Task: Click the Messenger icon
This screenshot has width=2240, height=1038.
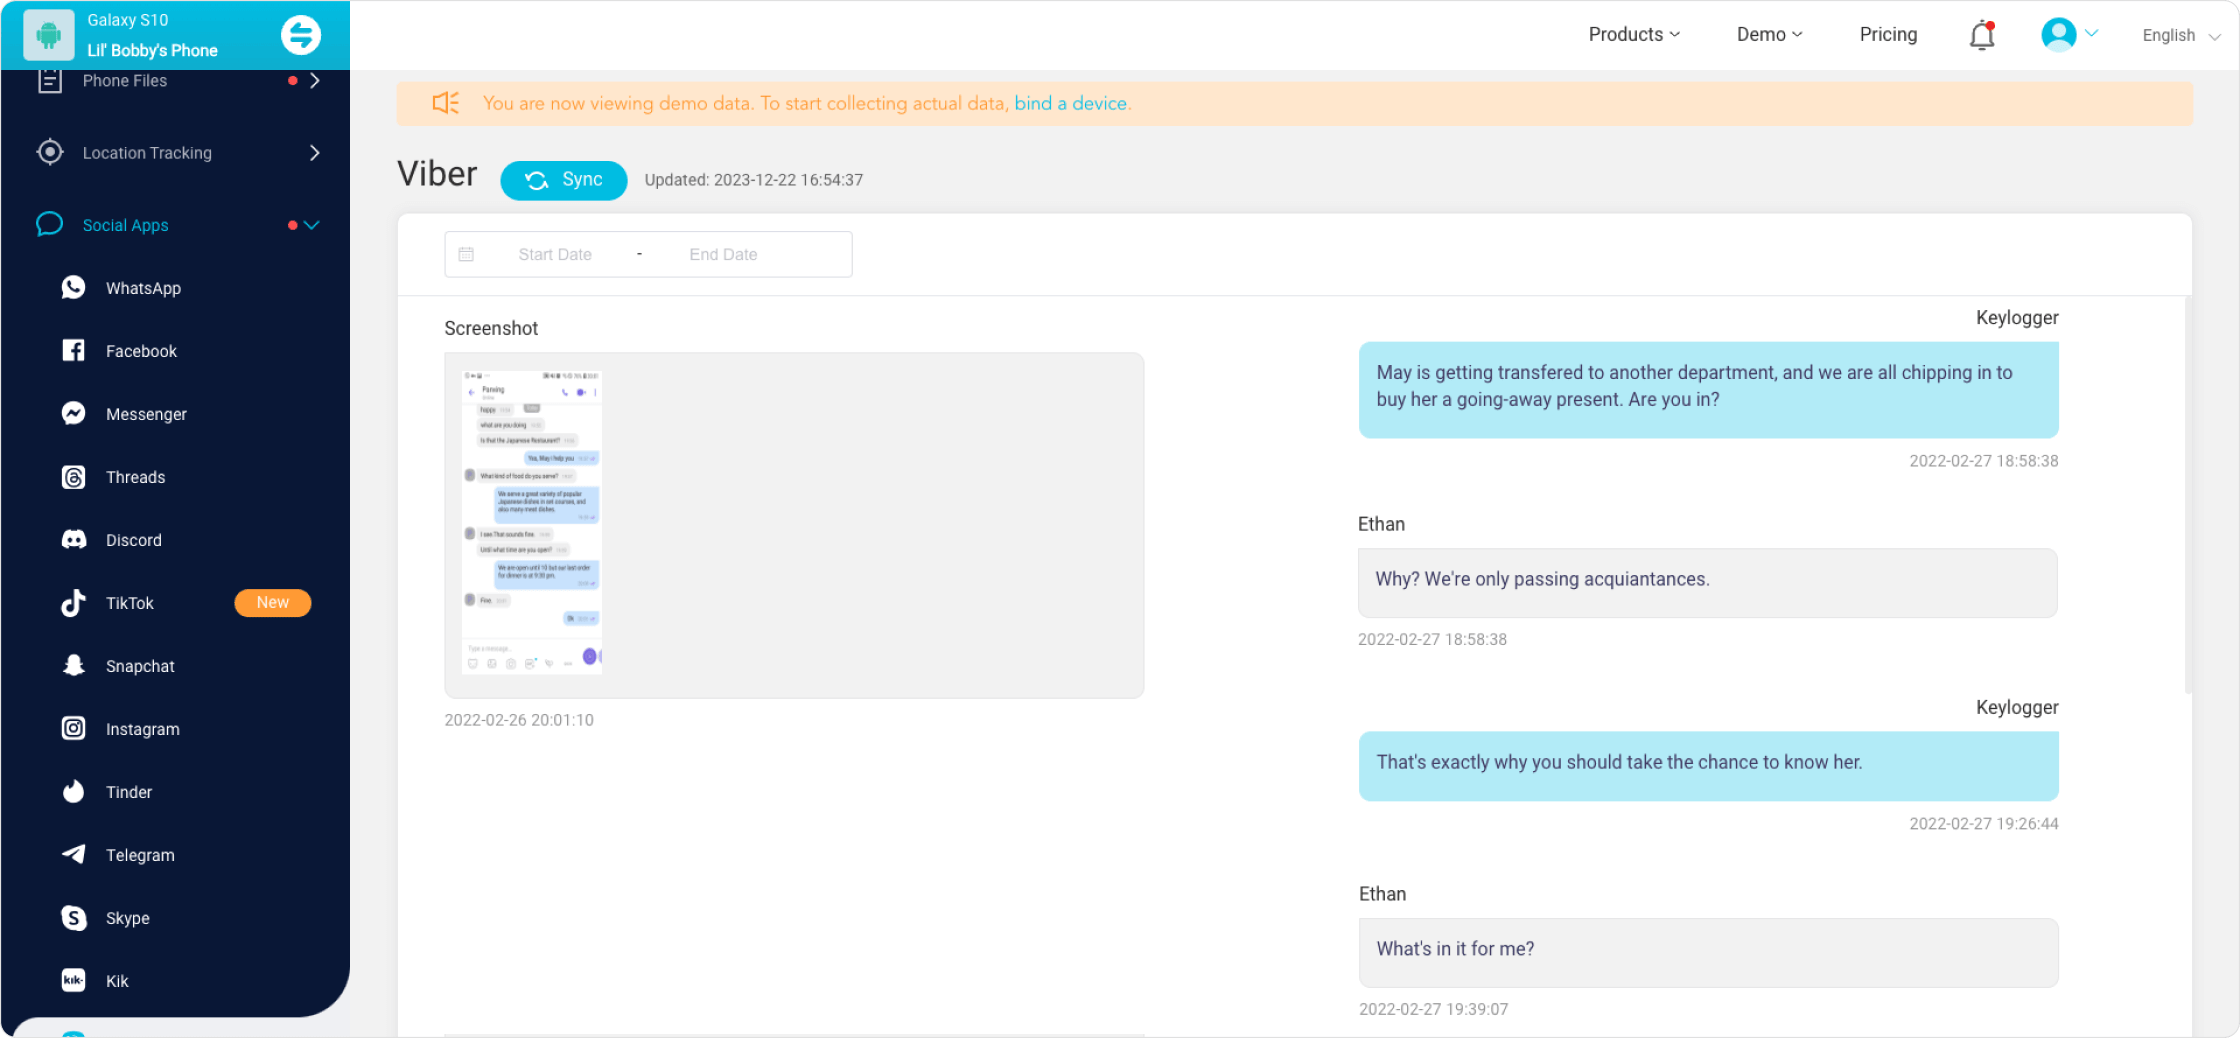Action: click(x=74, y=414)
